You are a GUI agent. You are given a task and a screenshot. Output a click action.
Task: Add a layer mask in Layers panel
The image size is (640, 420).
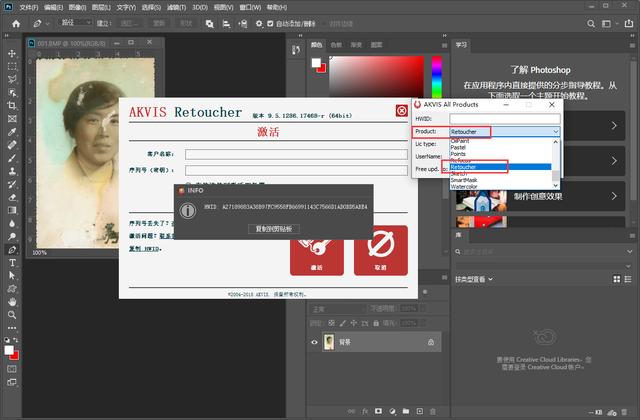[378, 411]
